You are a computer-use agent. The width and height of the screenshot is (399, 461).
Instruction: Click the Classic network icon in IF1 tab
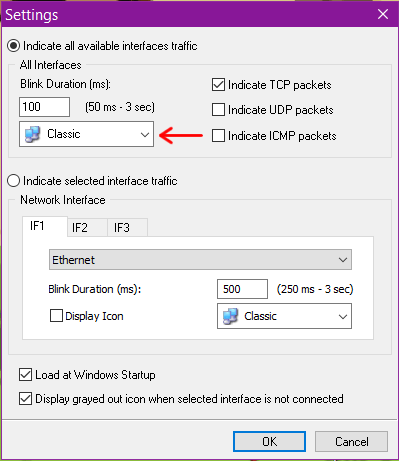pos(230,316)
